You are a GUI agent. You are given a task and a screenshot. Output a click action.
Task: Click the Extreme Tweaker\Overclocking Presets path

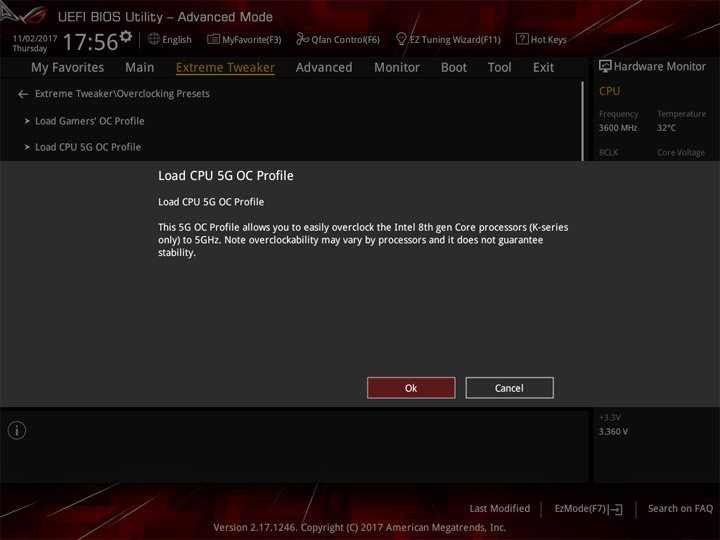[x=122, y=94]
